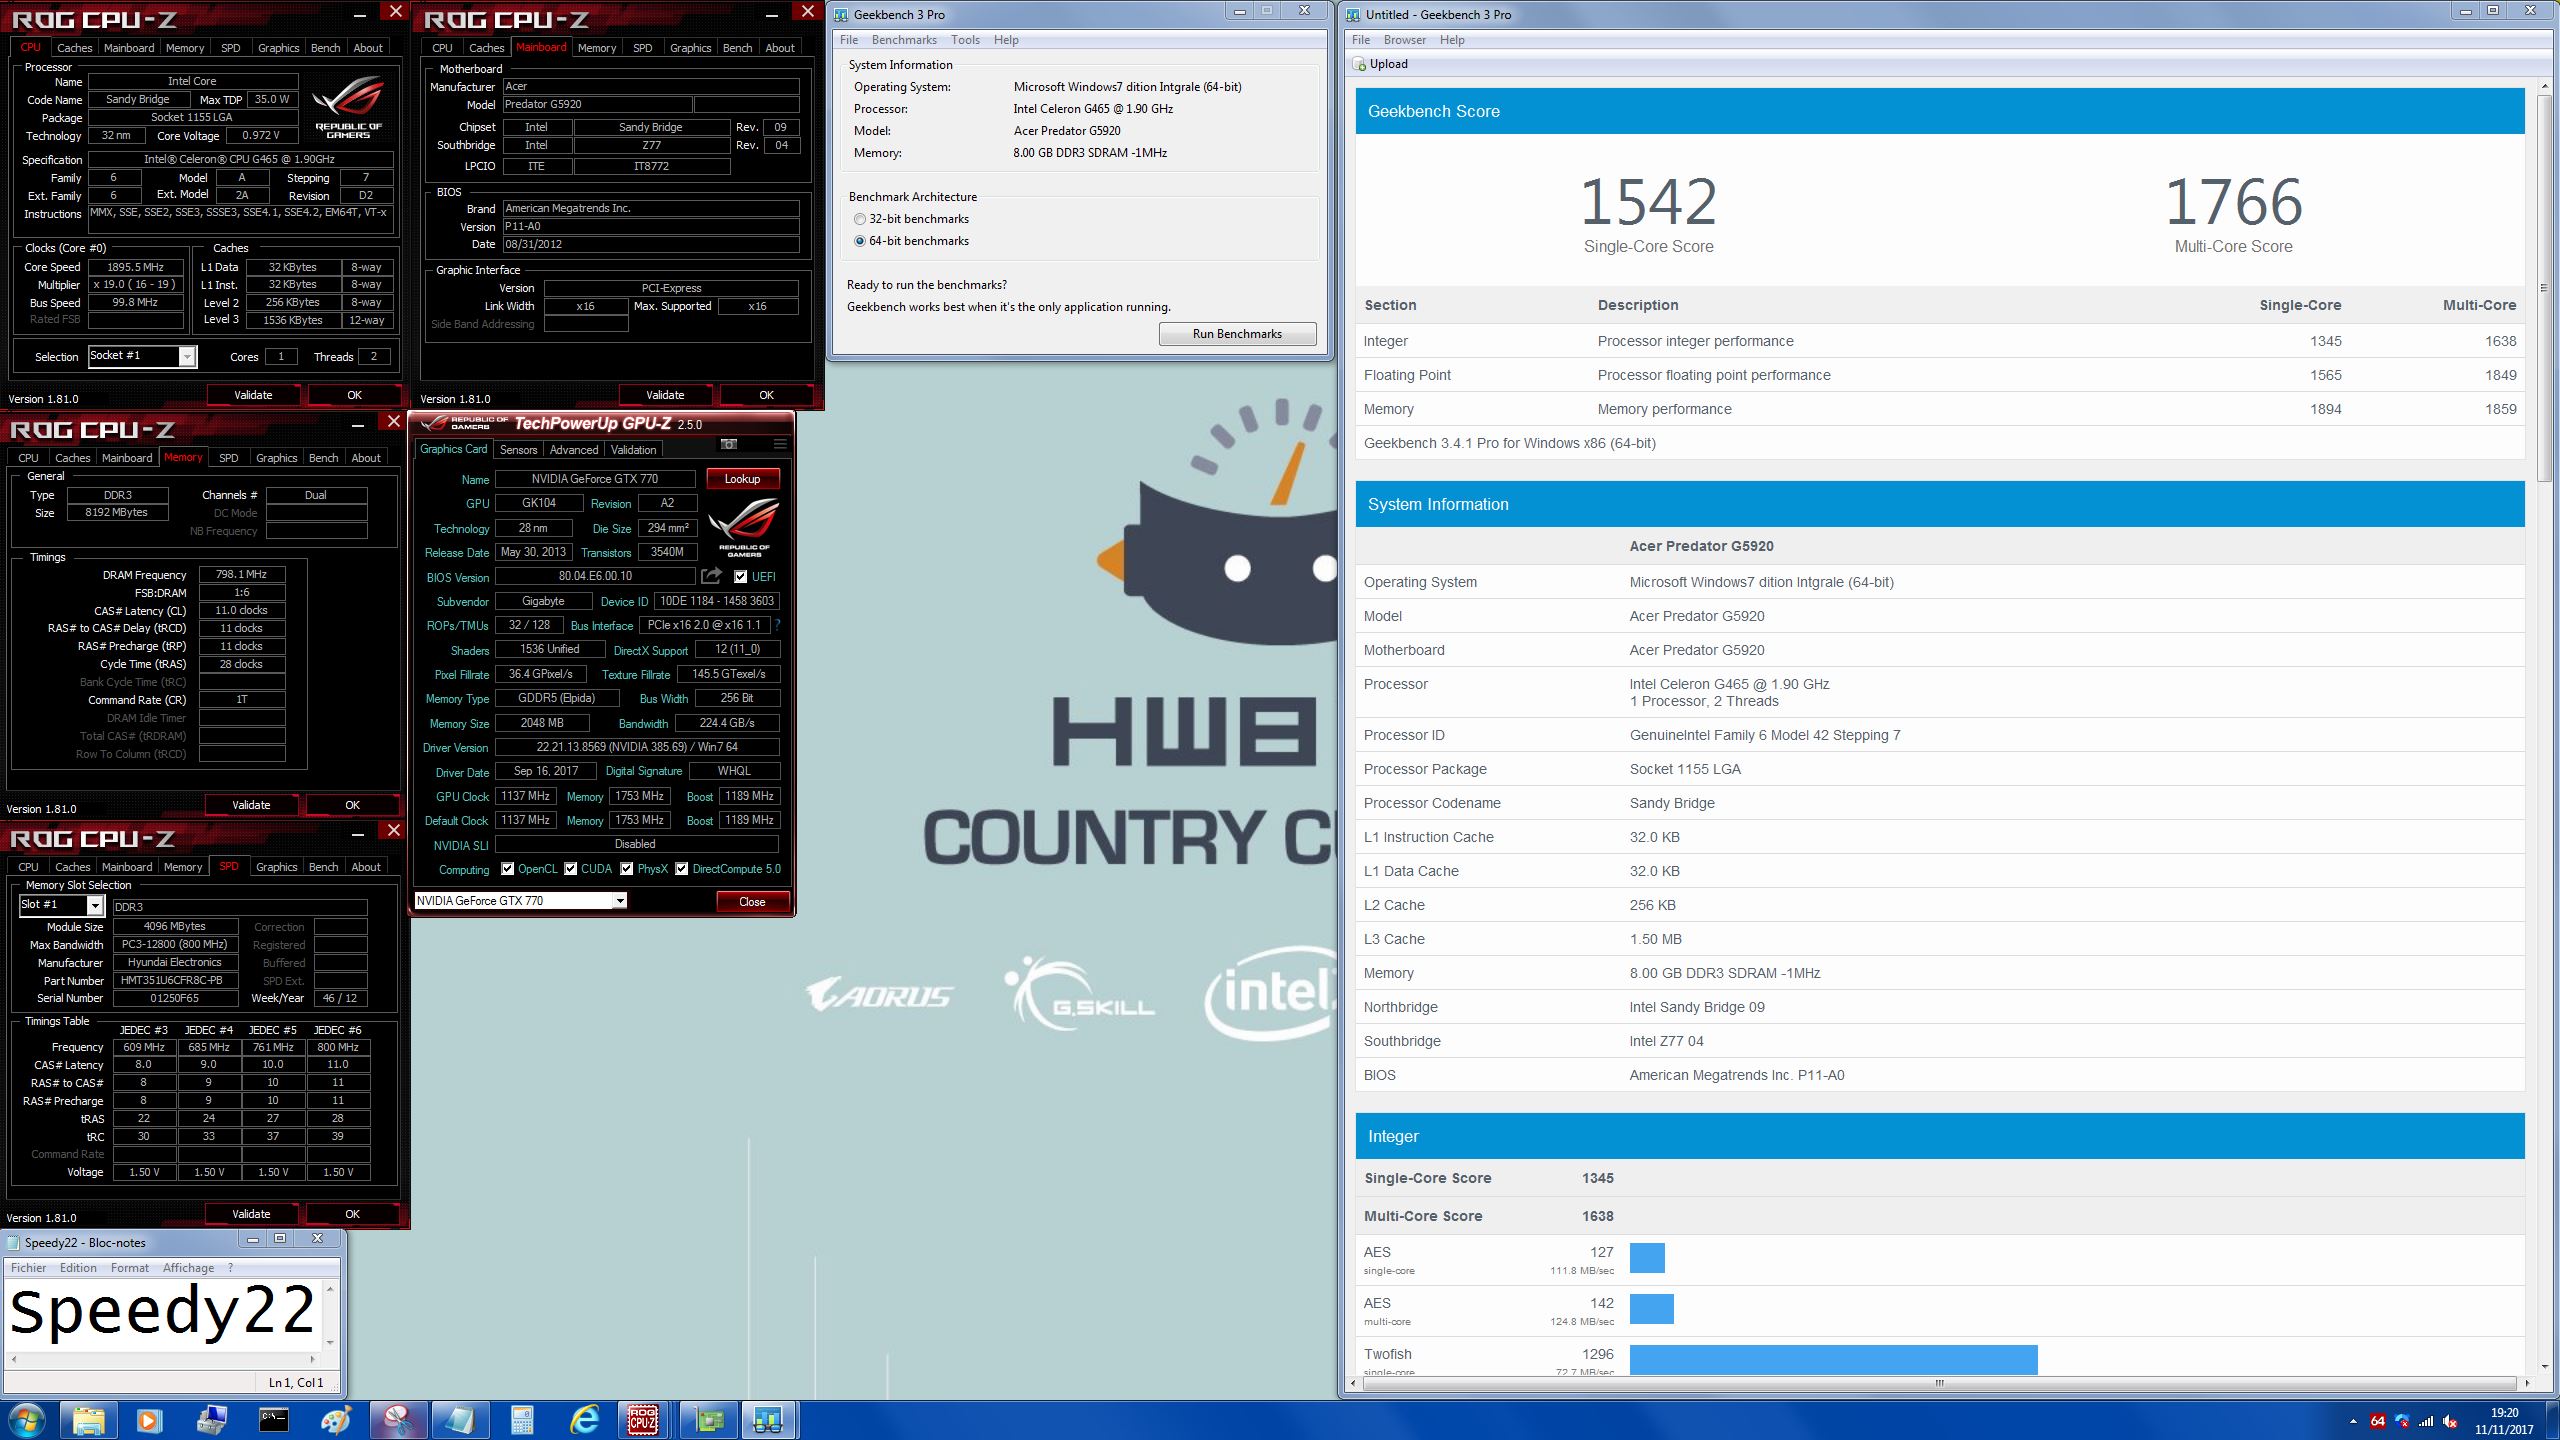Screen dimensions: 2560x1440
Task: Click the Geekbench results horizontal scrollbar
Action: [1939, 1384]
